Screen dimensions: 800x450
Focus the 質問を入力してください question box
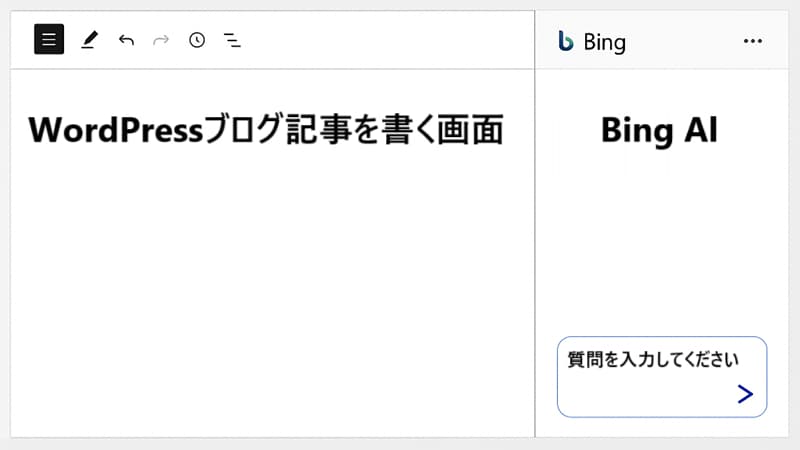(662, 377)
